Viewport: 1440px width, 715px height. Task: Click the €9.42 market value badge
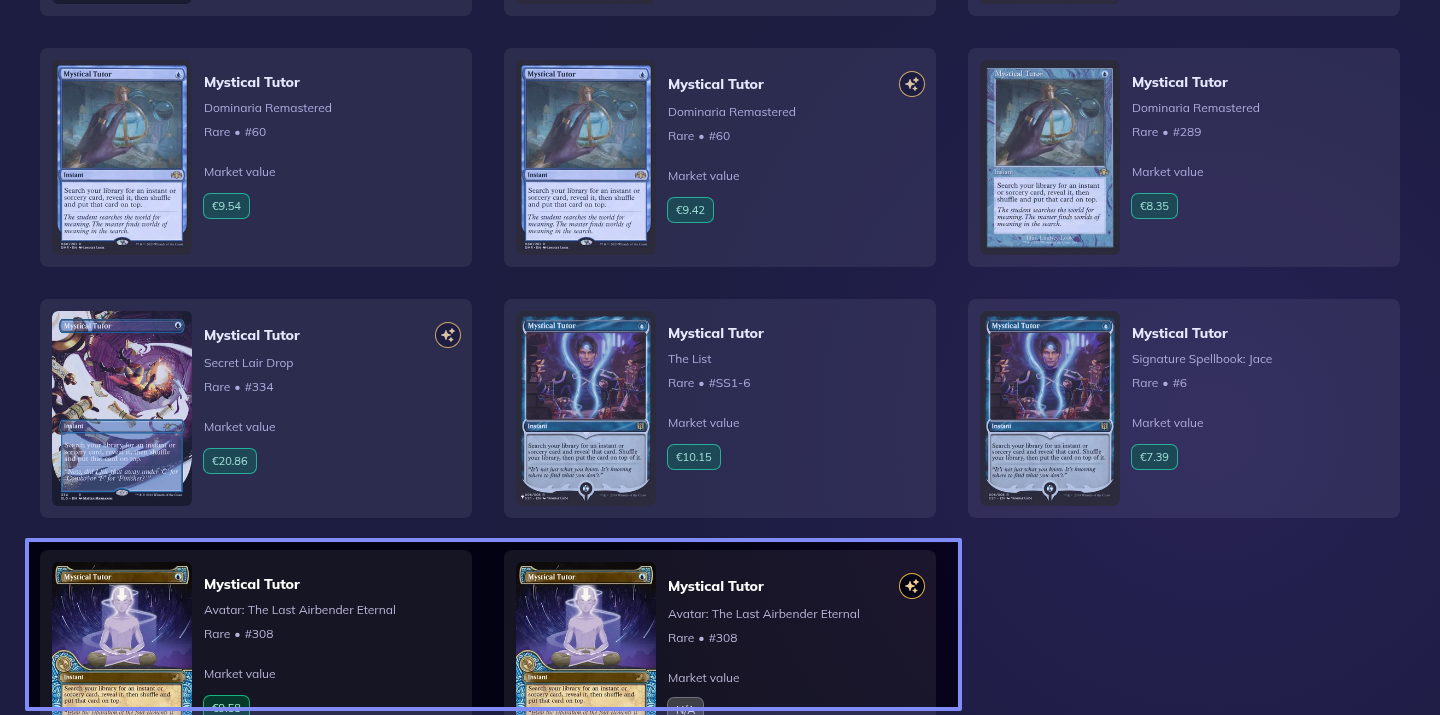(x=691, y=210)
